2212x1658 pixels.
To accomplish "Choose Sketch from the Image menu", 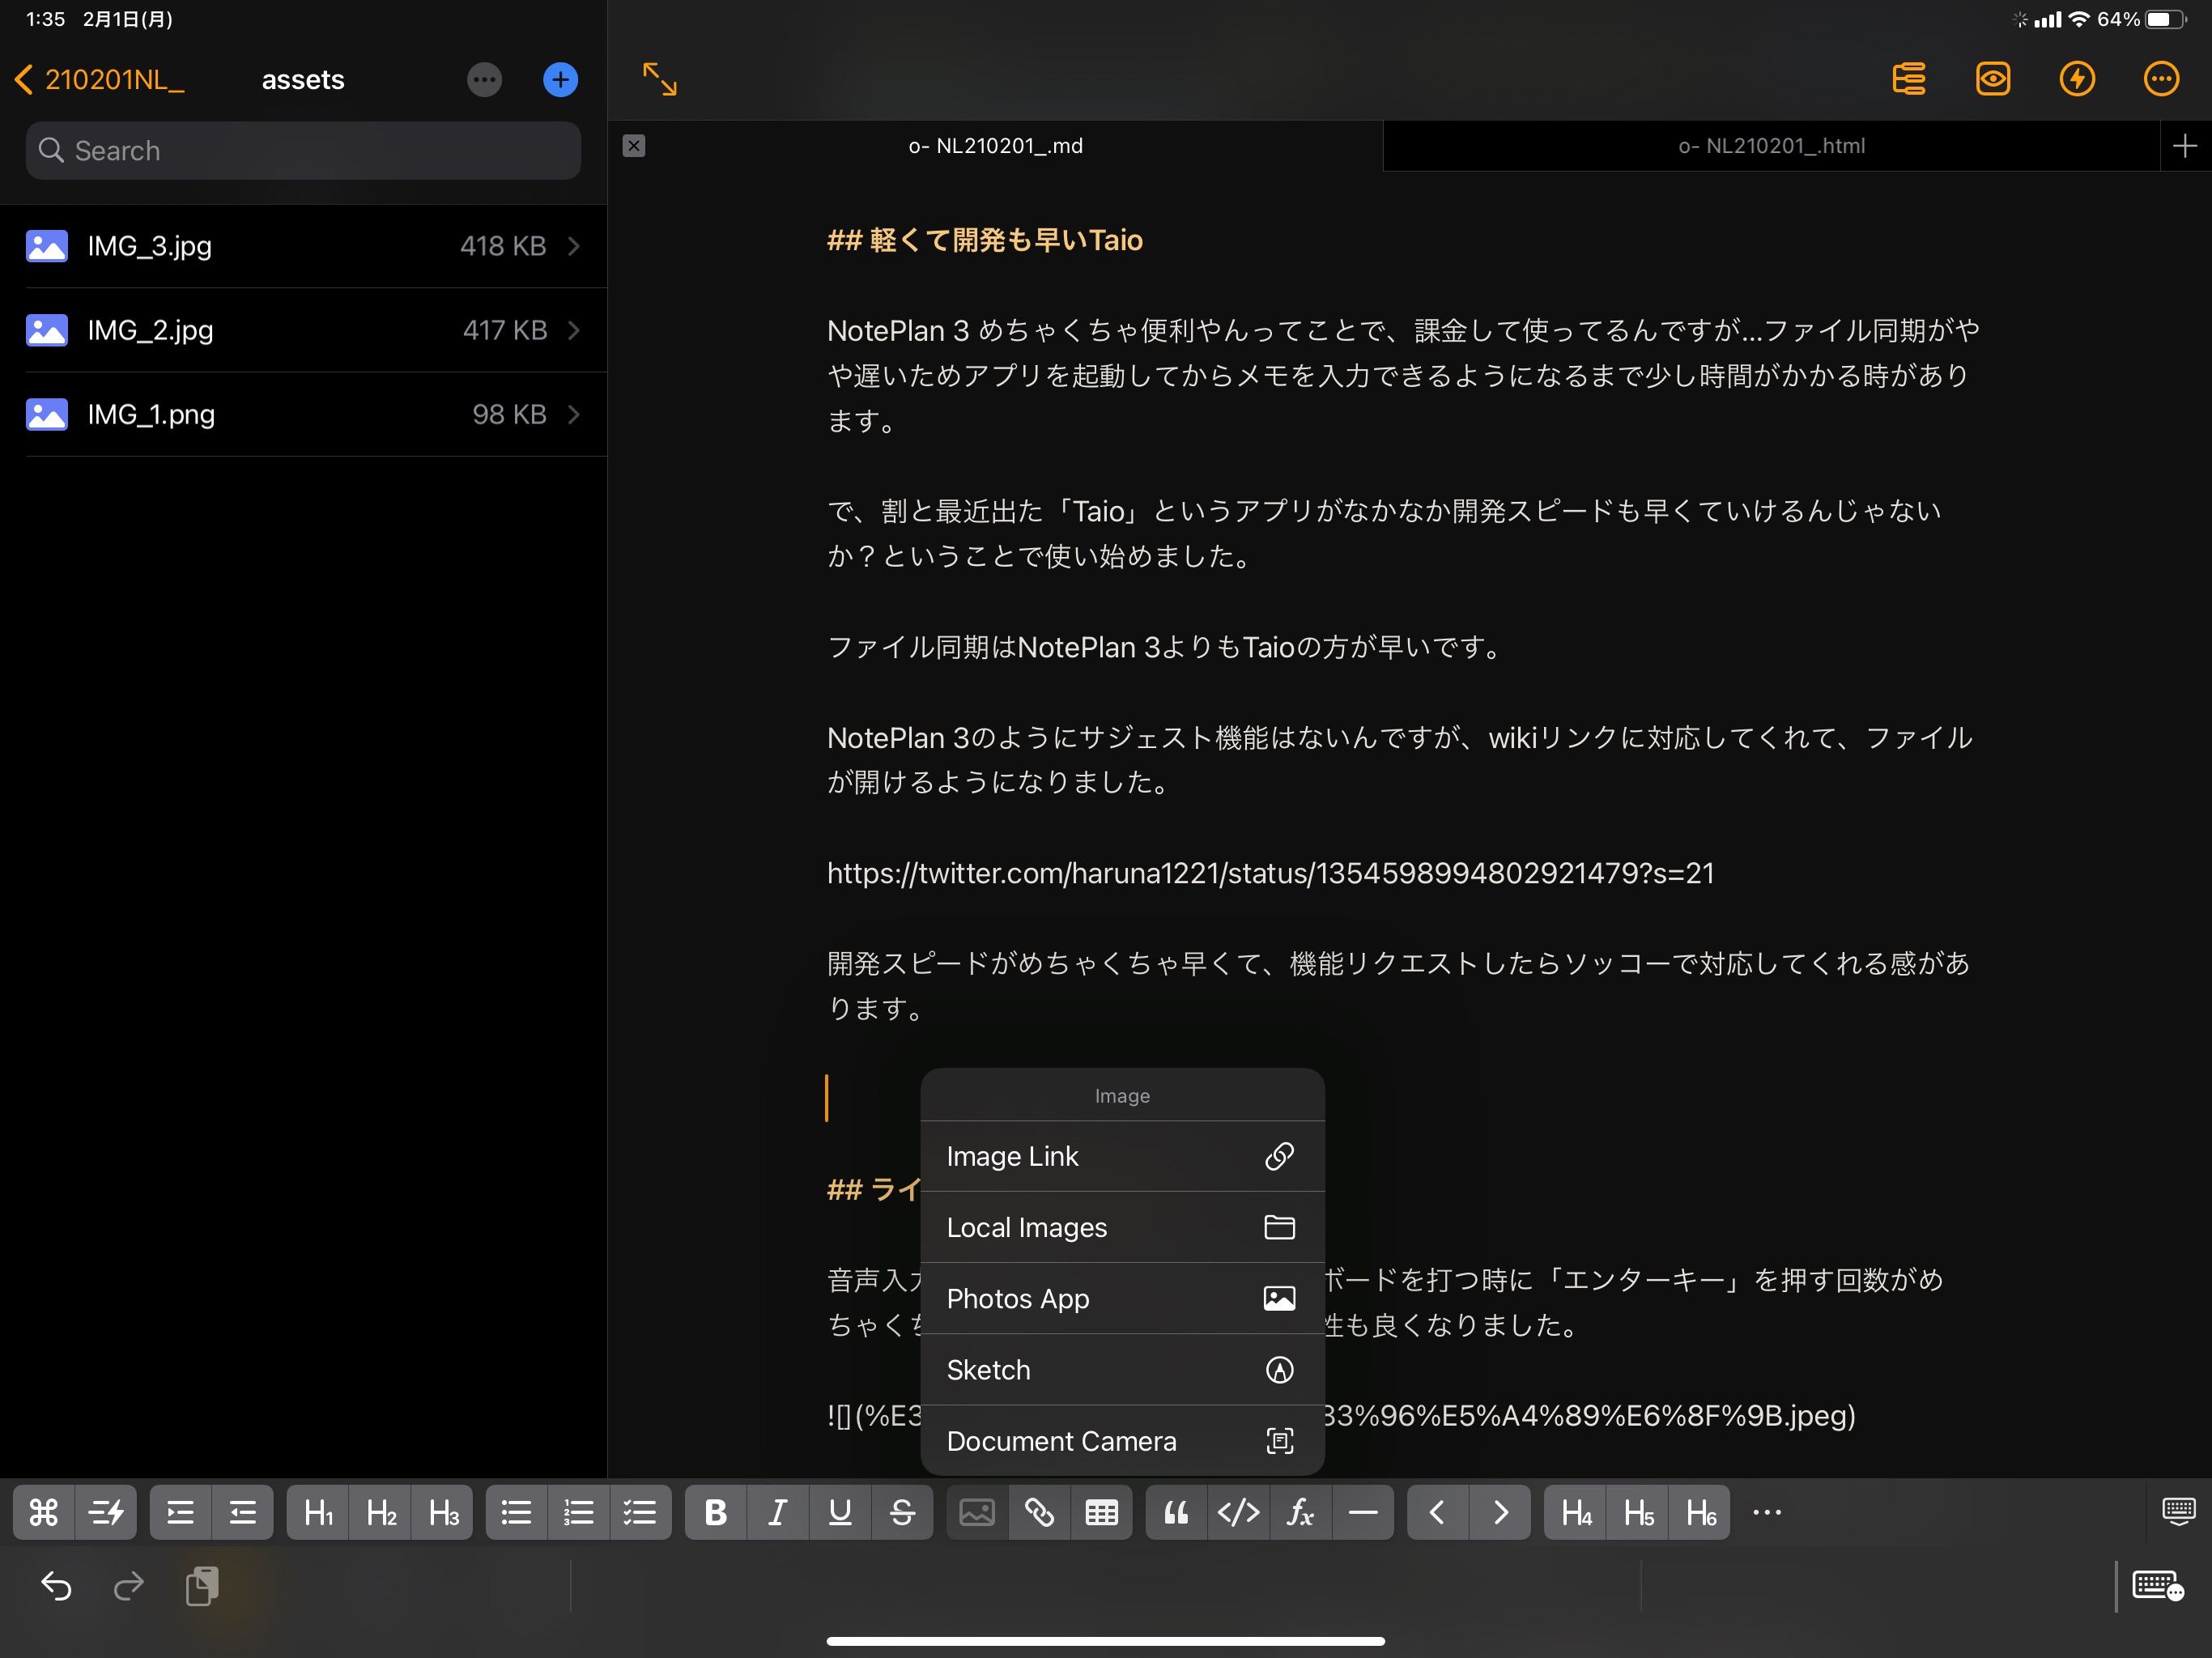I will pyautogui.click(x=1122, y=1370).
